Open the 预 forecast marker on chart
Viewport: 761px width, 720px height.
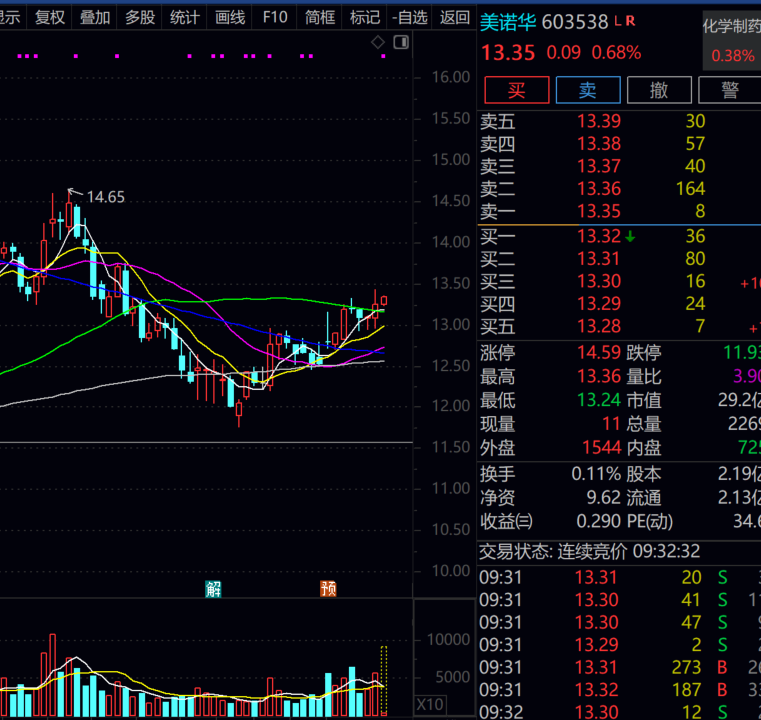click(x=328, y=589)
